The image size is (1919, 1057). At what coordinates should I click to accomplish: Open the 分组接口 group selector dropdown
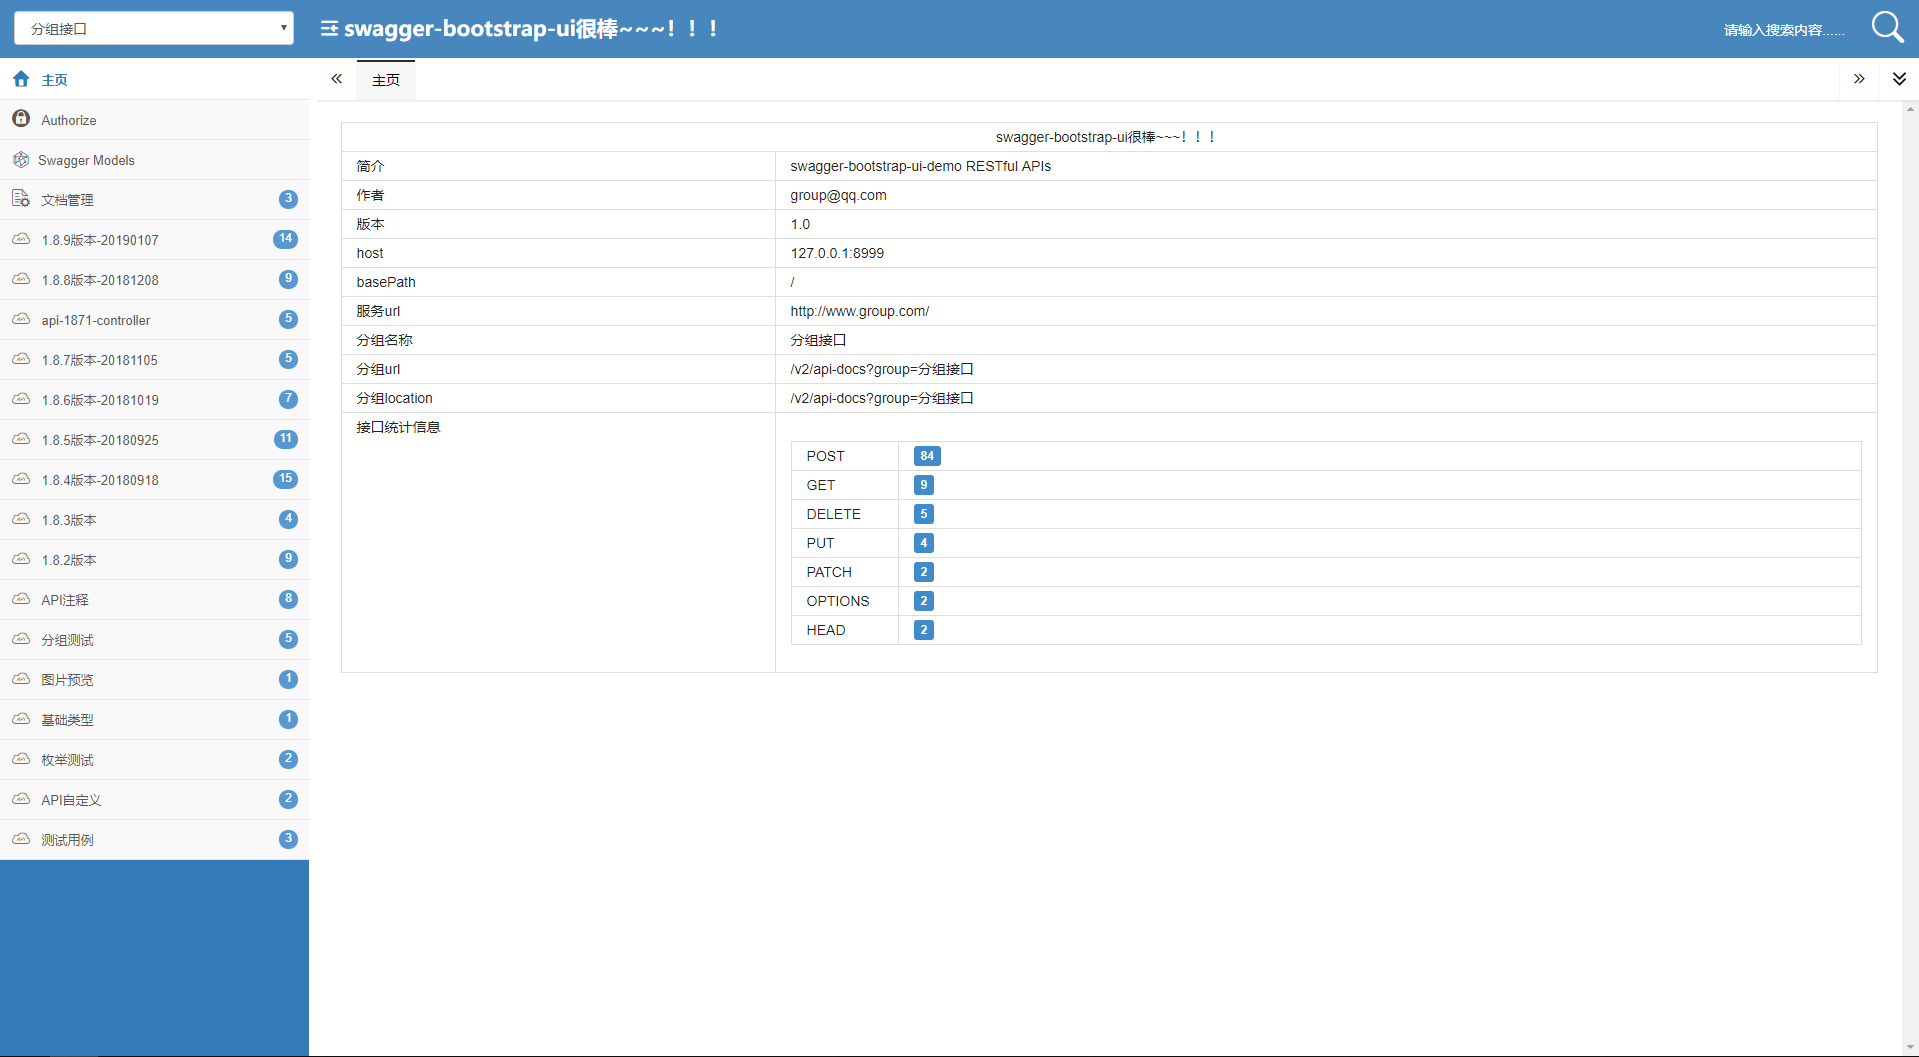click(x=152, y=28)
